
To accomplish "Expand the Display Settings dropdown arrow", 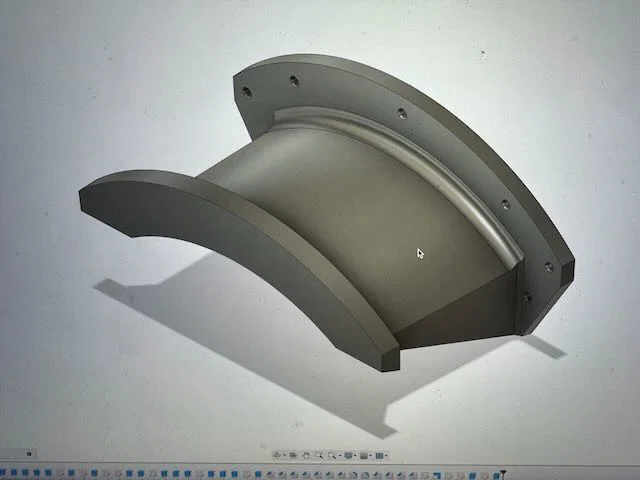I will [355, 456].
